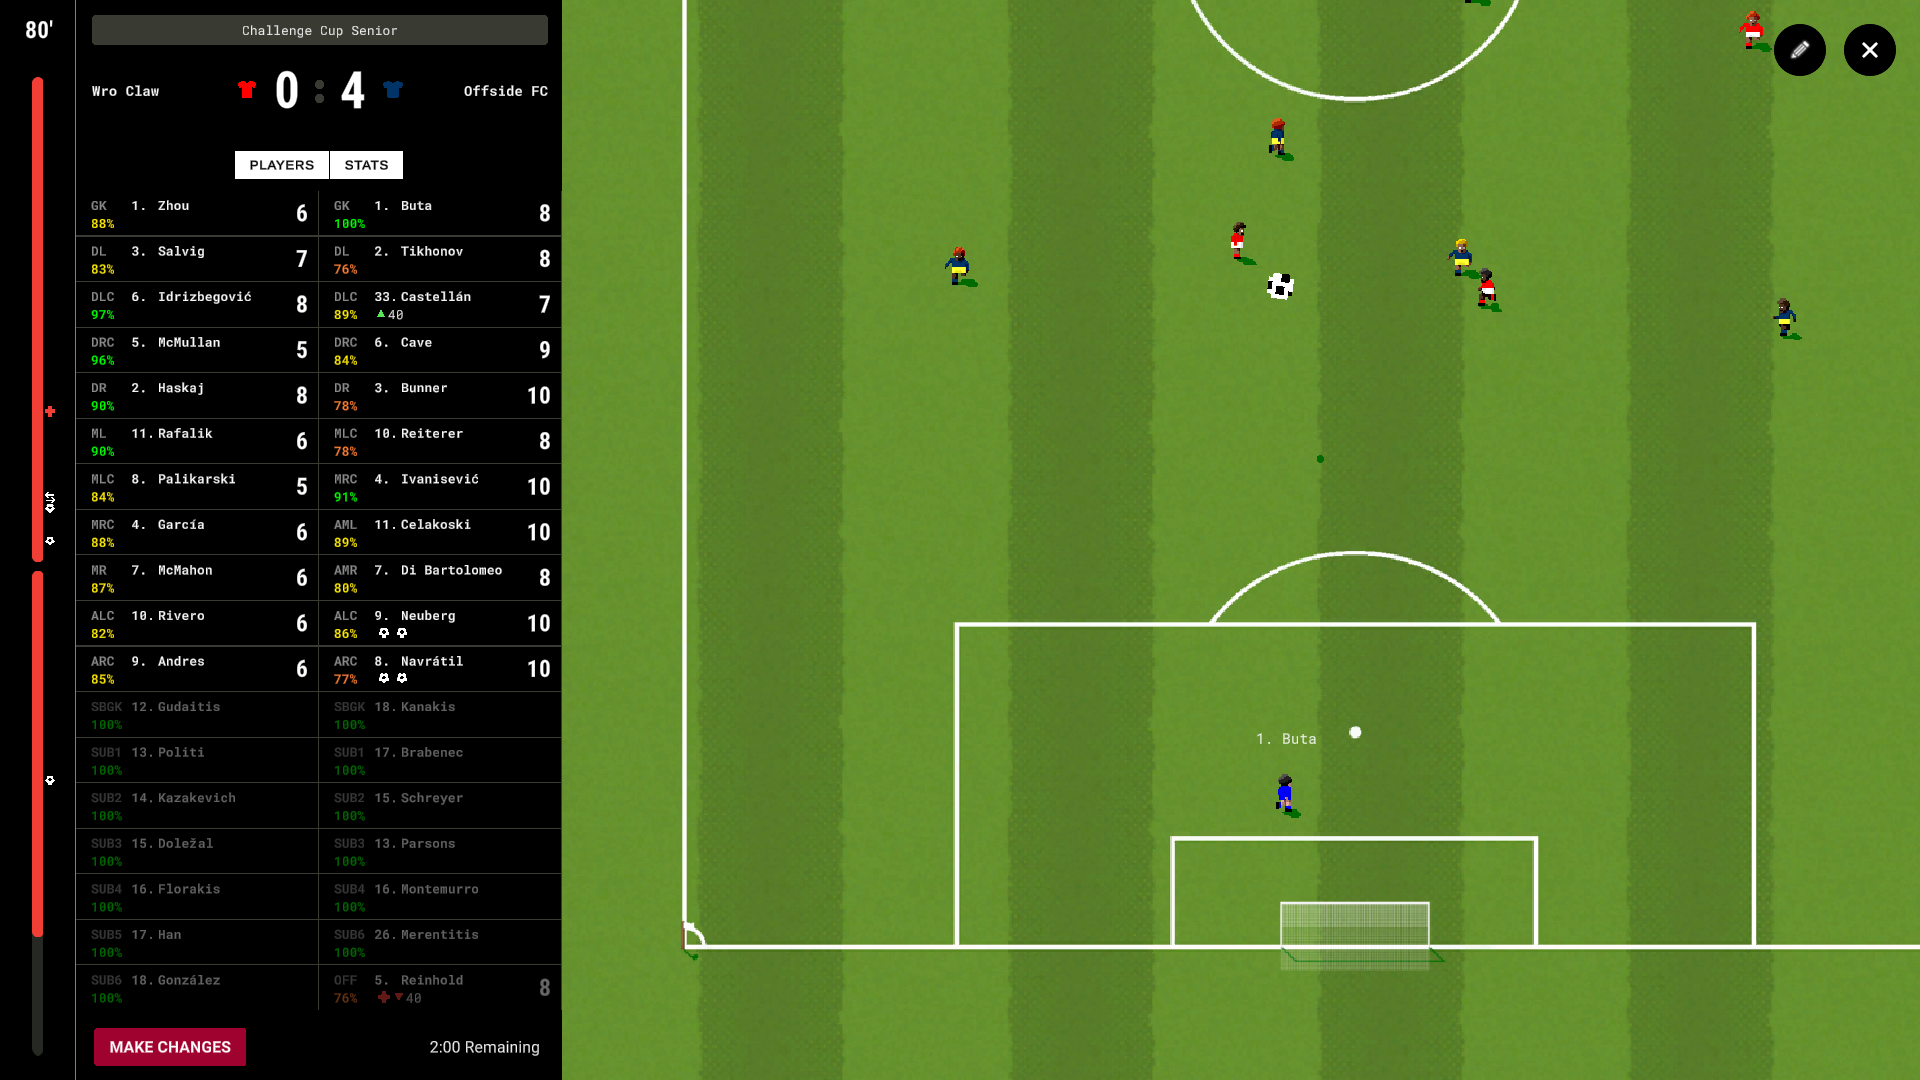Click the second gear icon for Navrátil
The image size is (1920, 1080).
pyautogui.click(x=402, y=678)
